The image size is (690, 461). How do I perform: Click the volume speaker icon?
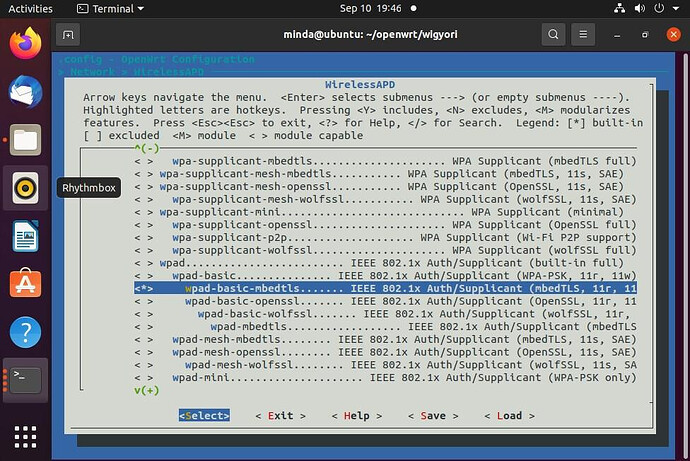pyautogui.click(x=639, y=8)
